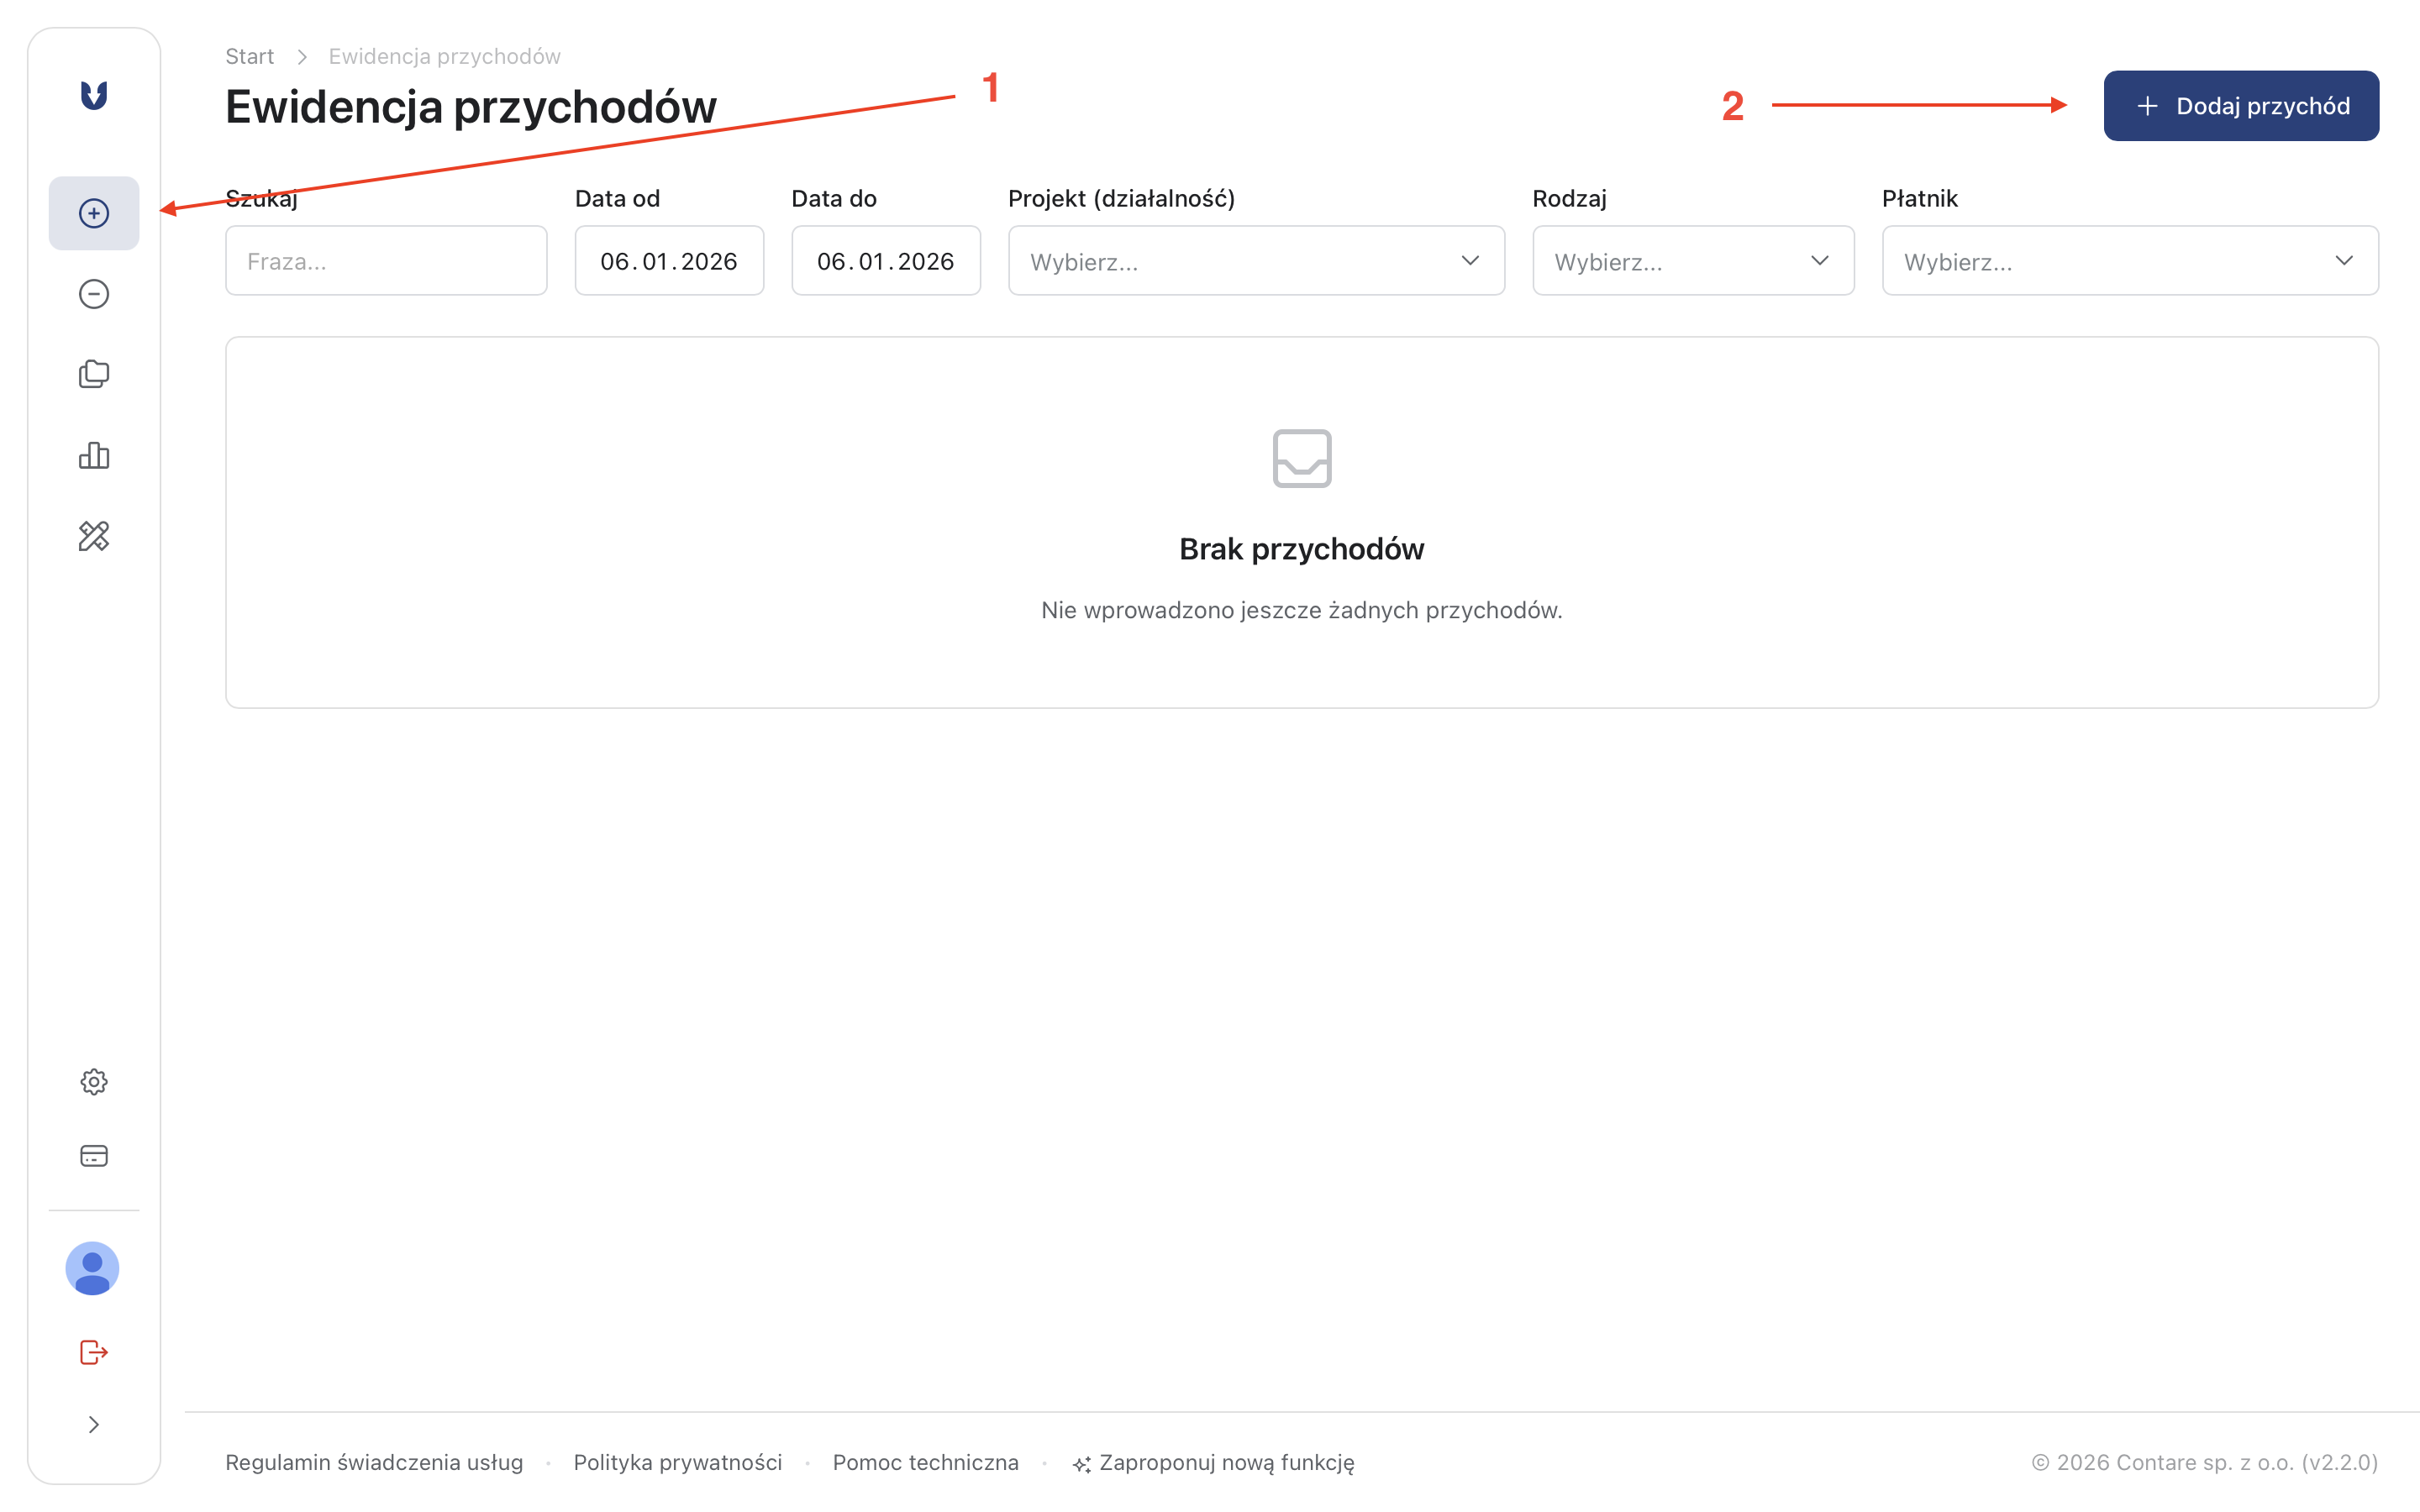This screenshot has height=1512, width=2420.
Task: Open the Płatnik dropdown
Action: pyautogui.click(x=2129, y=261)
